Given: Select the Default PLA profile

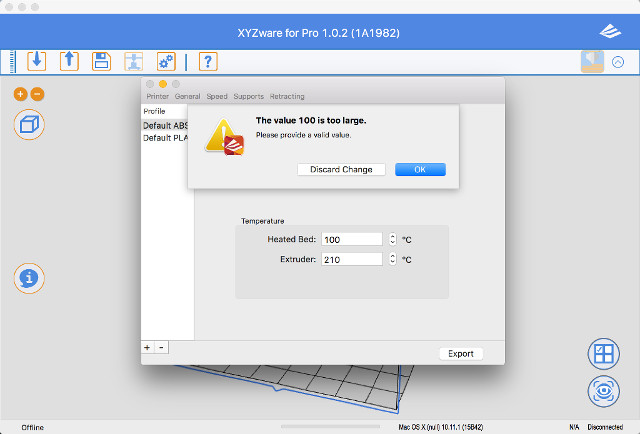Looking at the screenshot, I should point(165,138).
